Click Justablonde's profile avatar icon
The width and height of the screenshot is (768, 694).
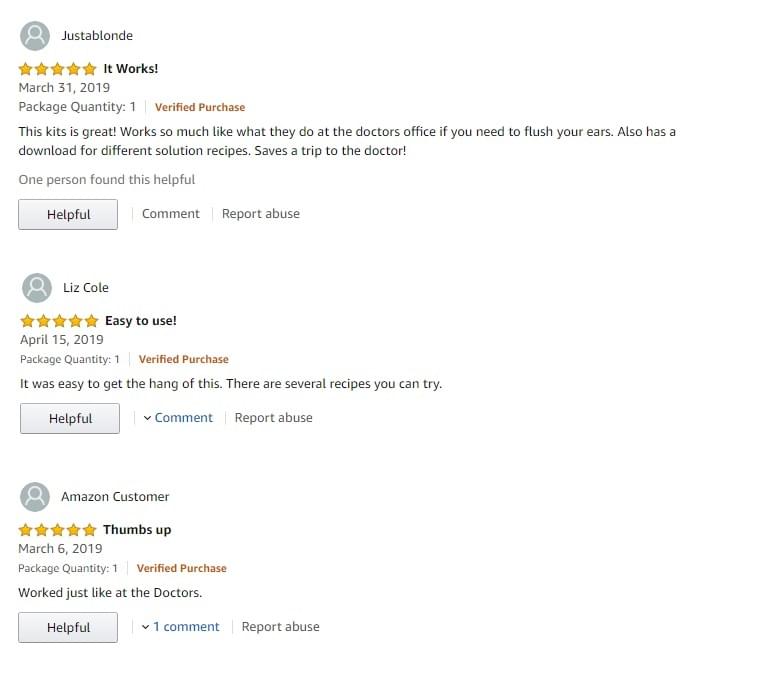[35, 36]
